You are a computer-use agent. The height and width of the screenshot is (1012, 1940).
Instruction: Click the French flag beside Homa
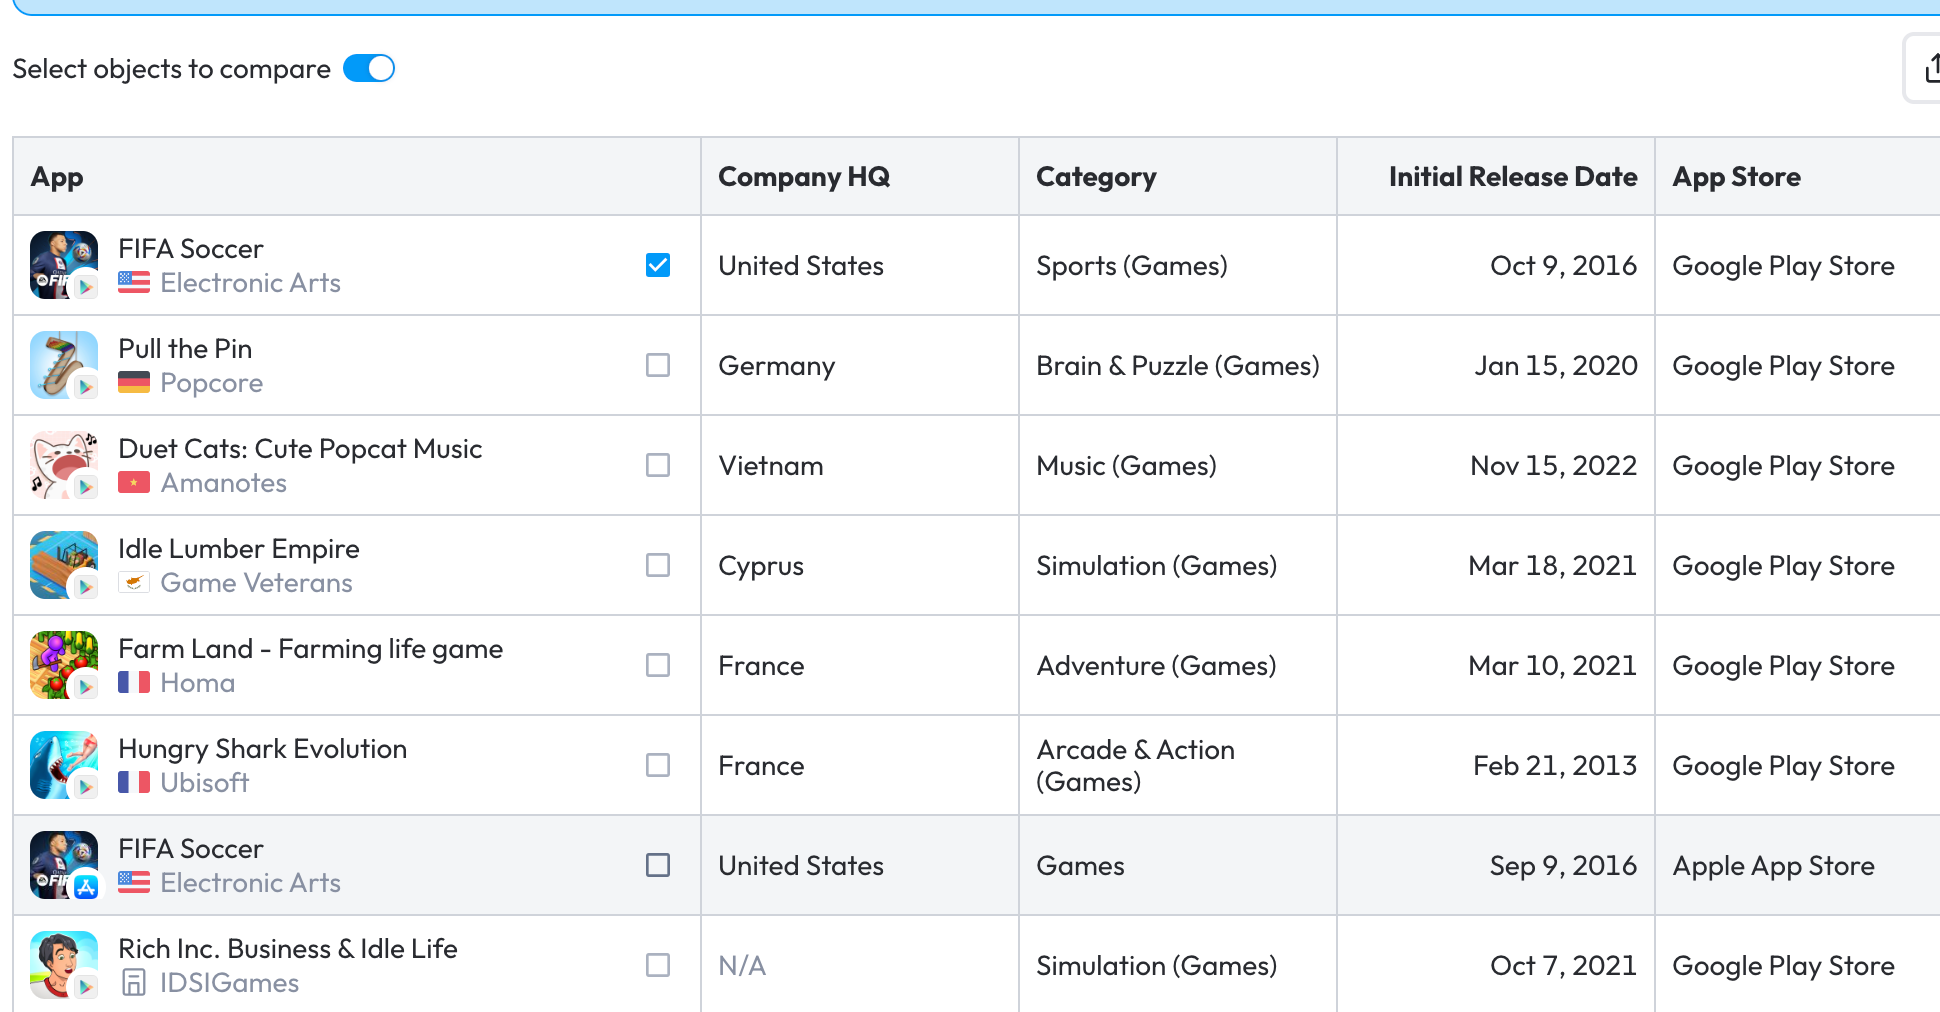[134, 683]
